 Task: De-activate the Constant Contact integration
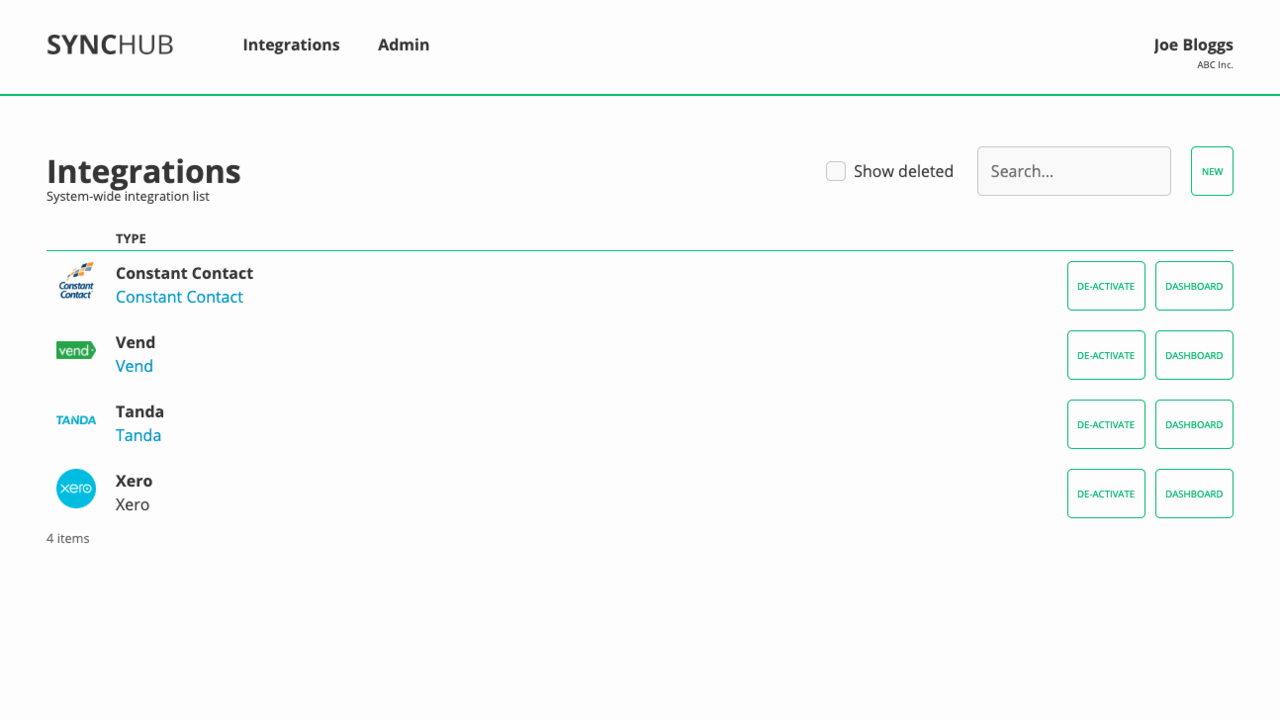click(1106, 286)
